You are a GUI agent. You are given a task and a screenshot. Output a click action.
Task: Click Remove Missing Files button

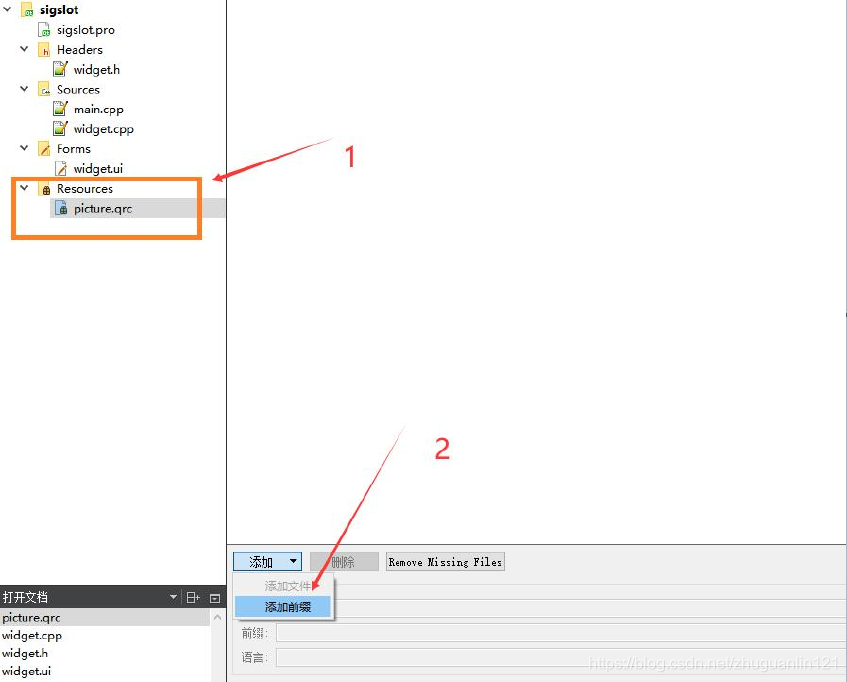click(445, 562)
